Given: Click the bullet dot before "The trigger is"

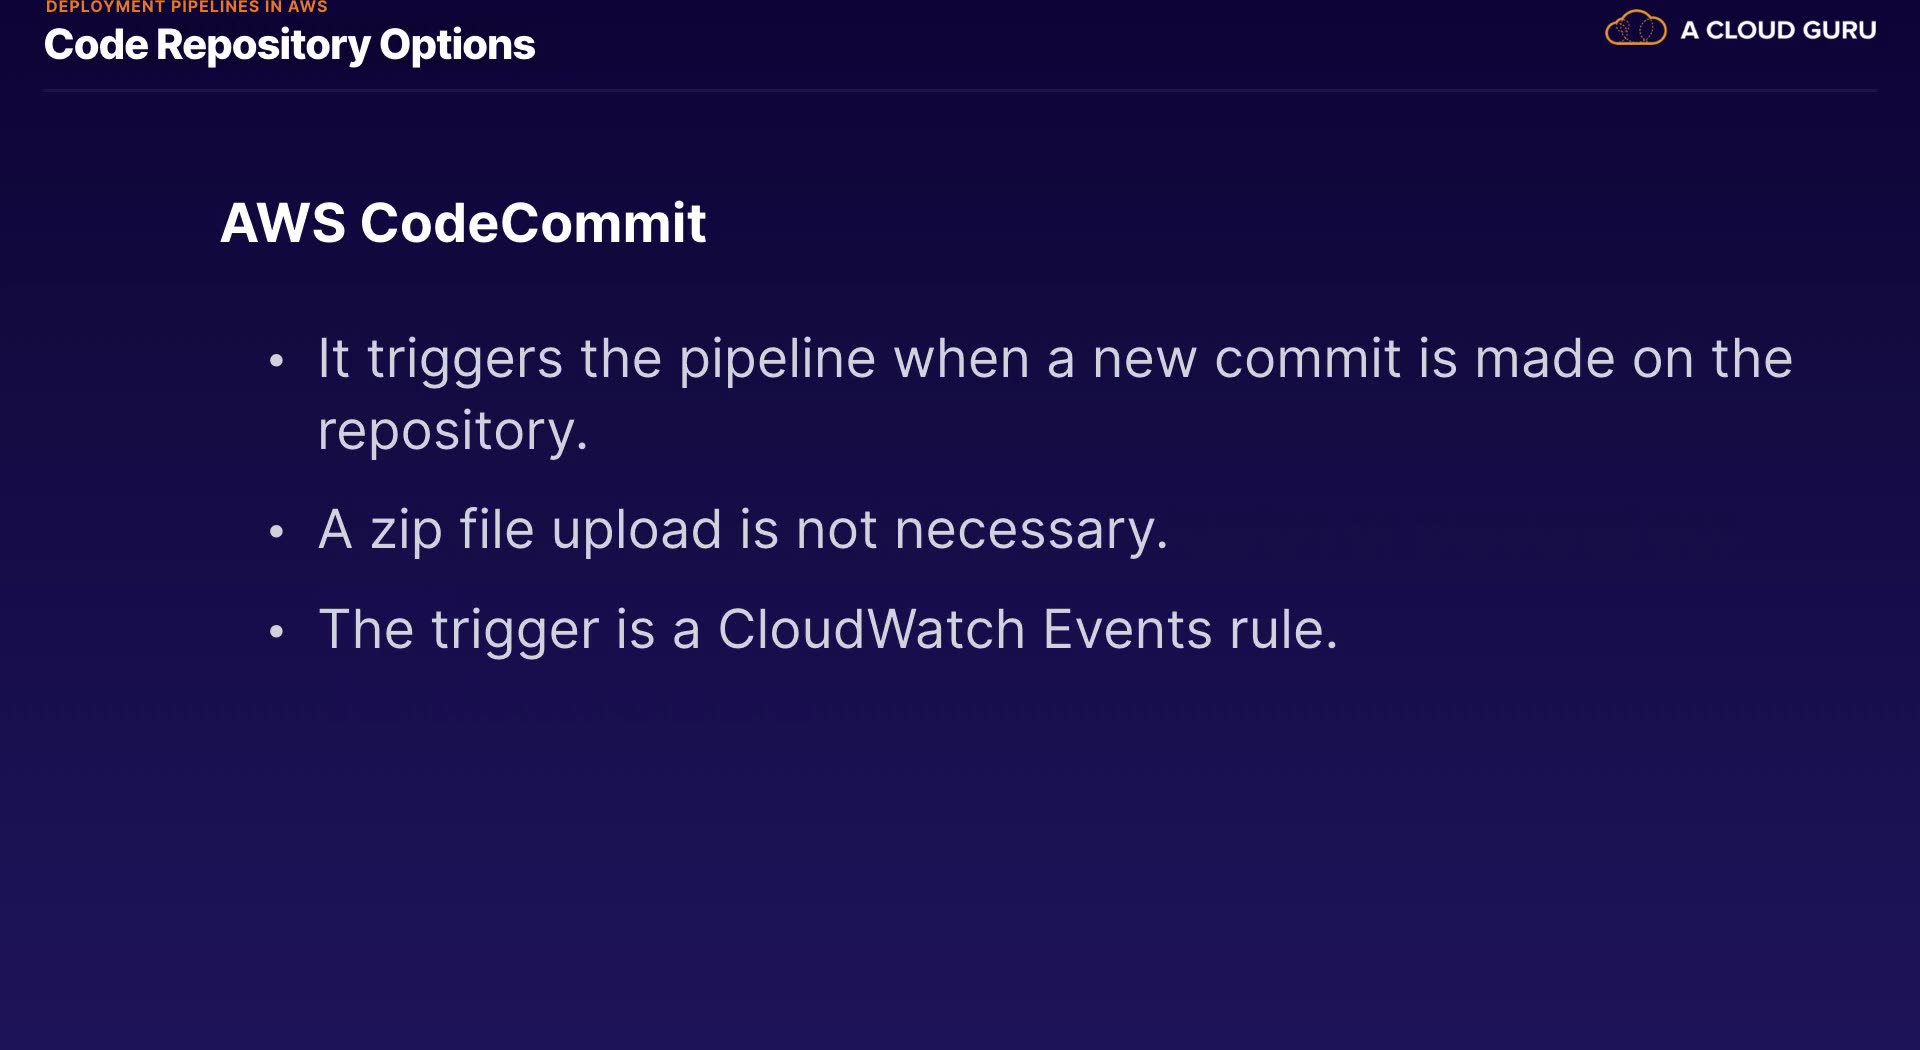Looking at the screenshot, I should [x=277, y=631].
